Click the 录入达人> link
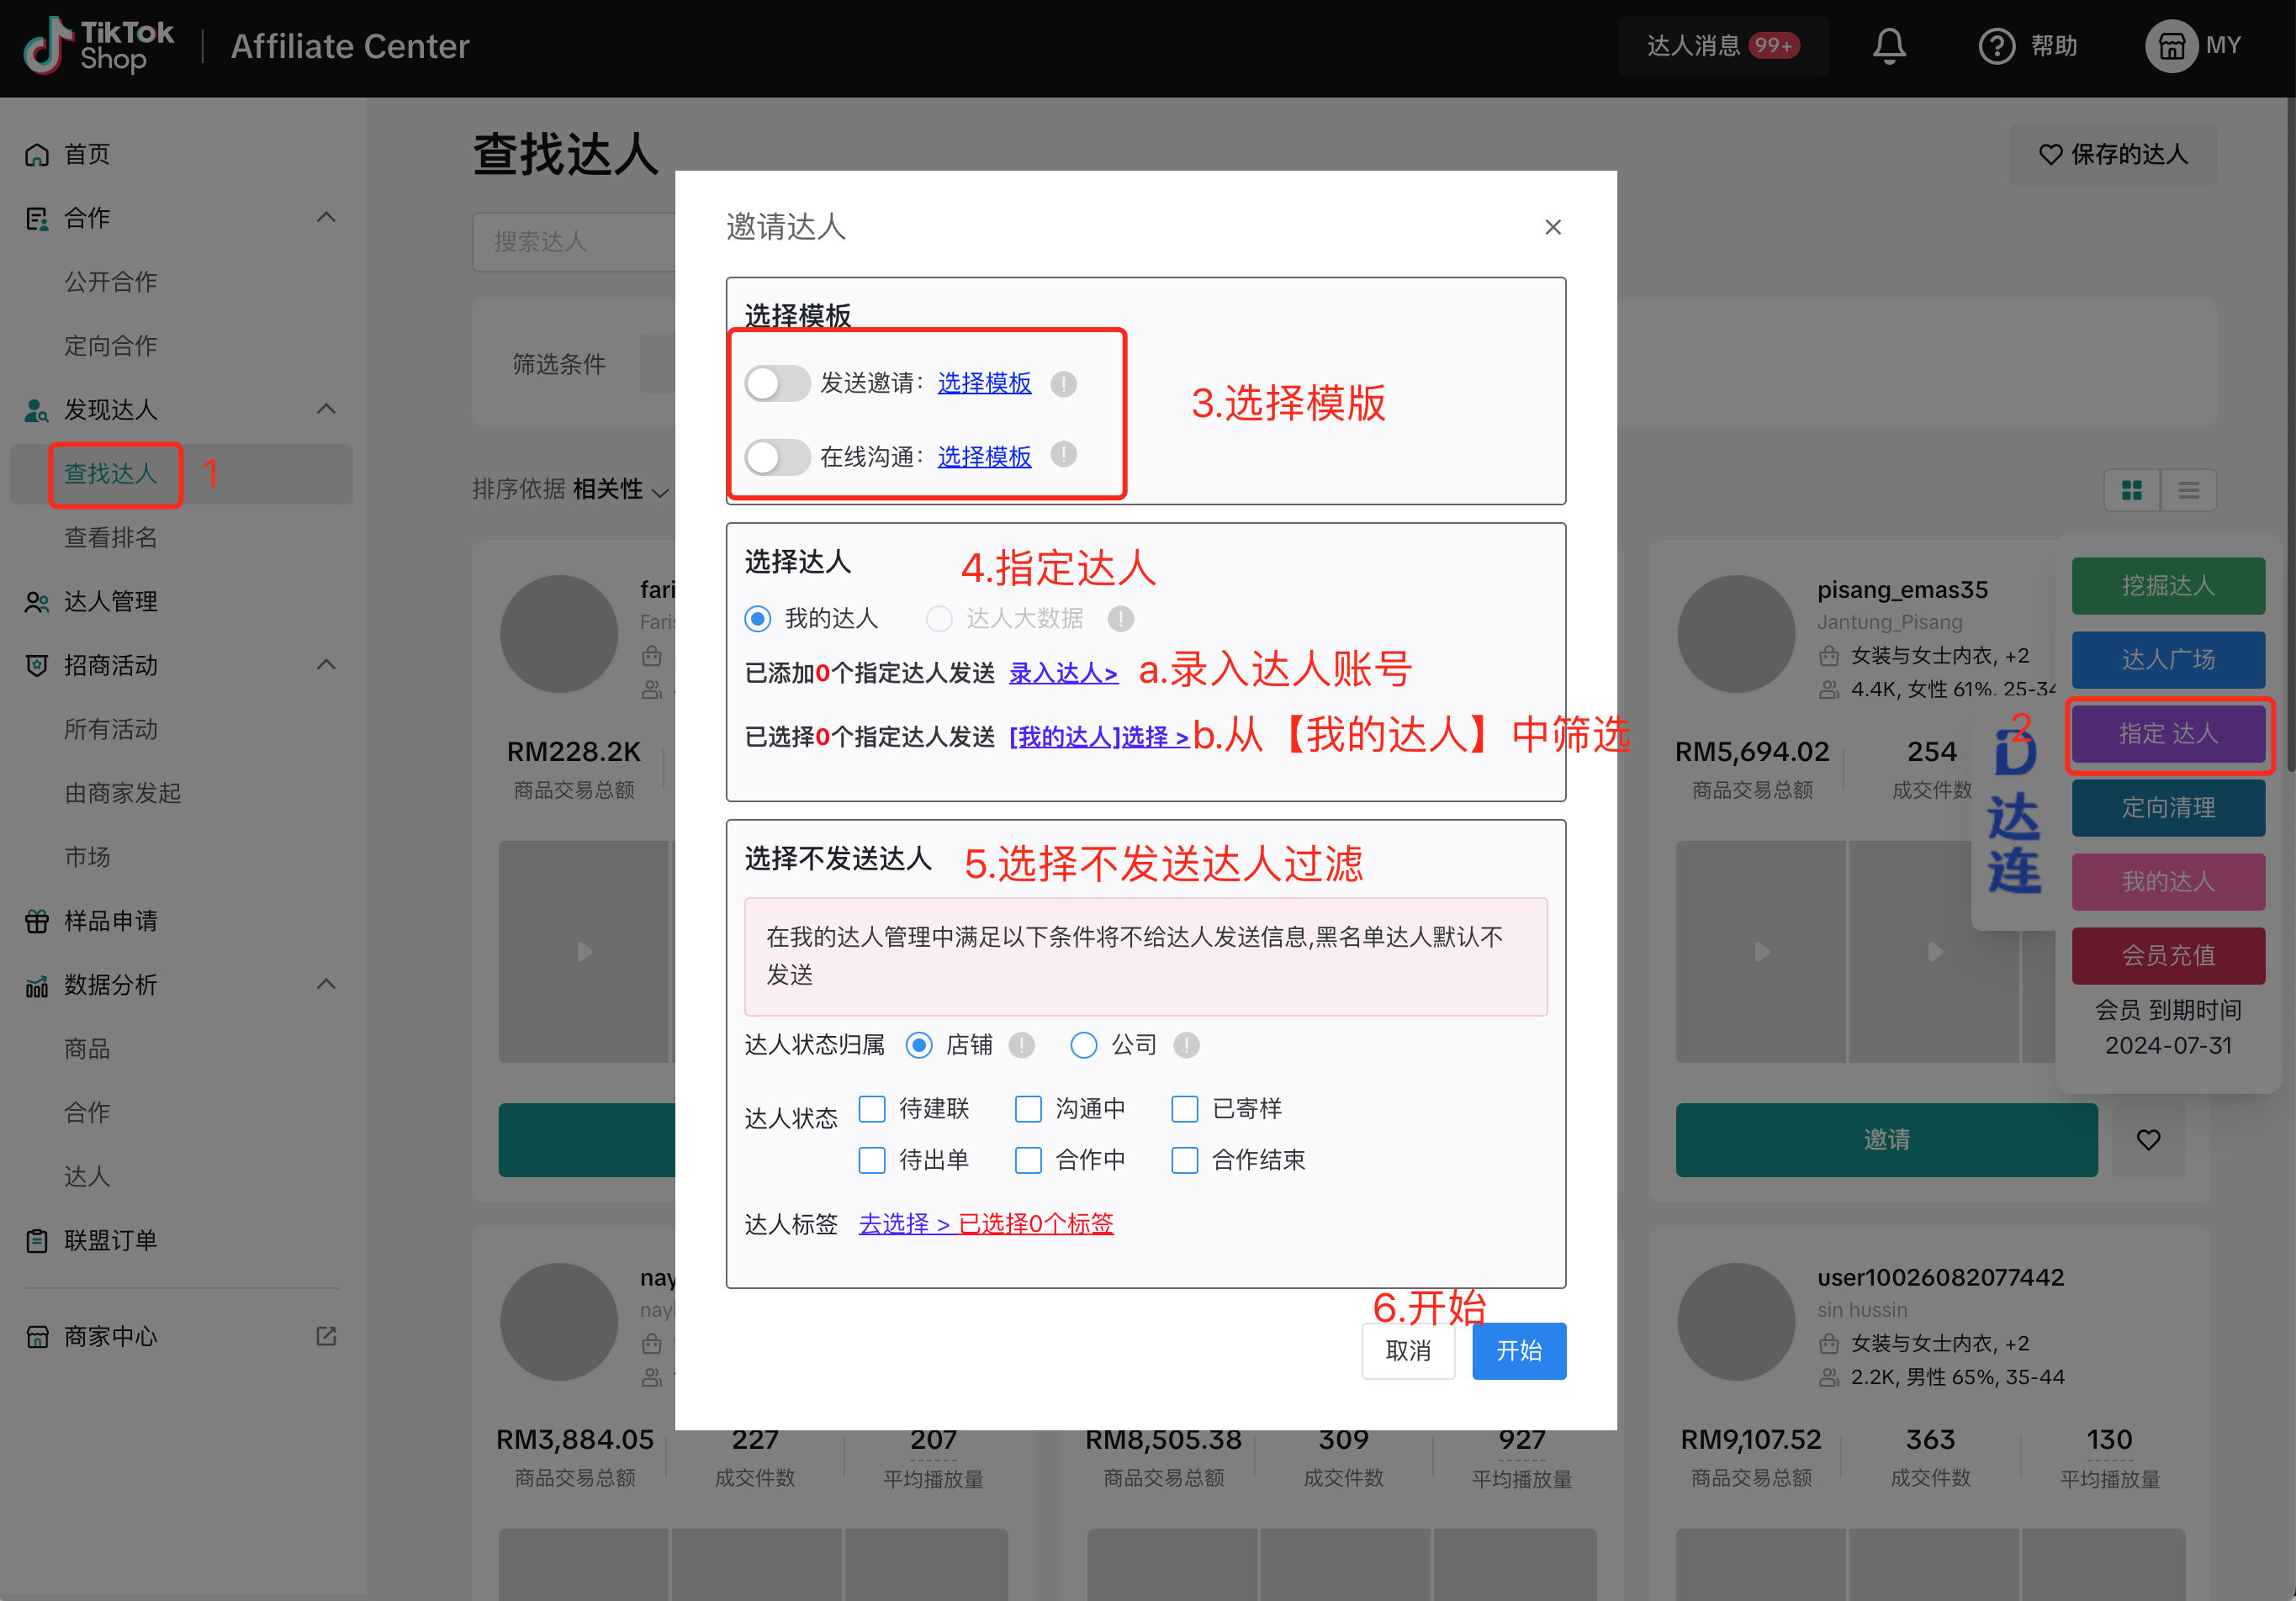The image size is (2296, 1601). (x=1063, y=673)
